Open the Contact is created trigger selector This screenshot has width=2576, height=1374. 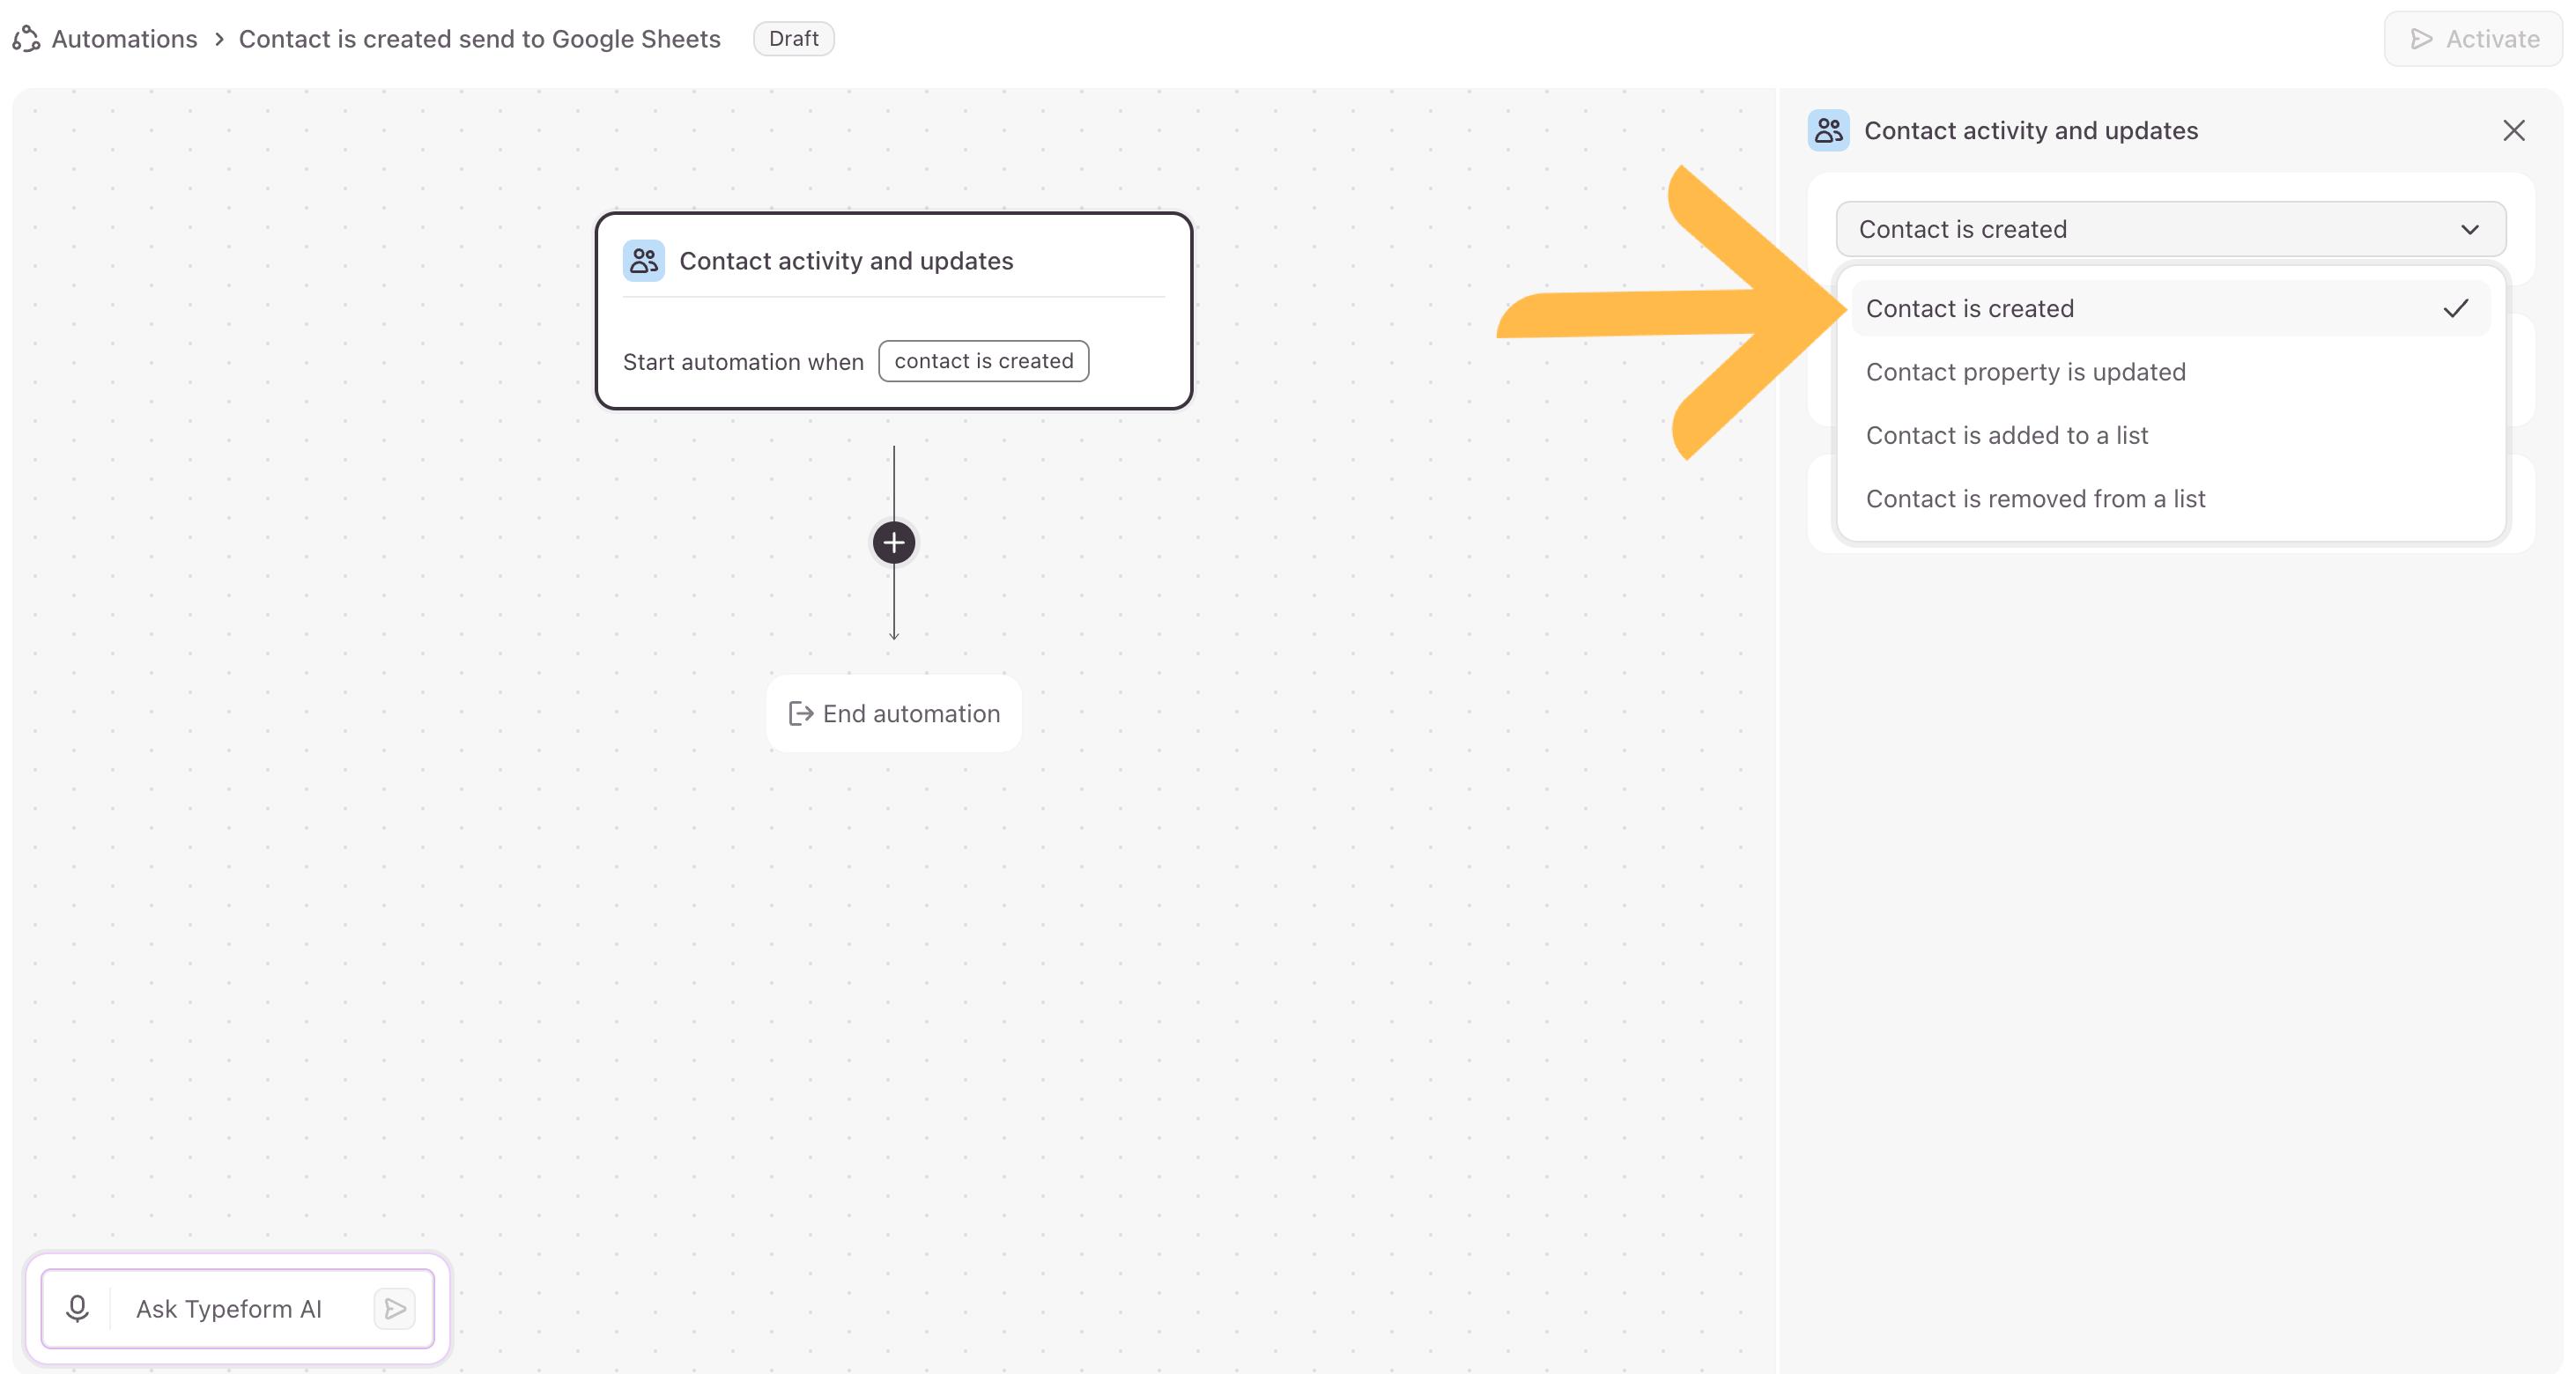coord(2170,229)
